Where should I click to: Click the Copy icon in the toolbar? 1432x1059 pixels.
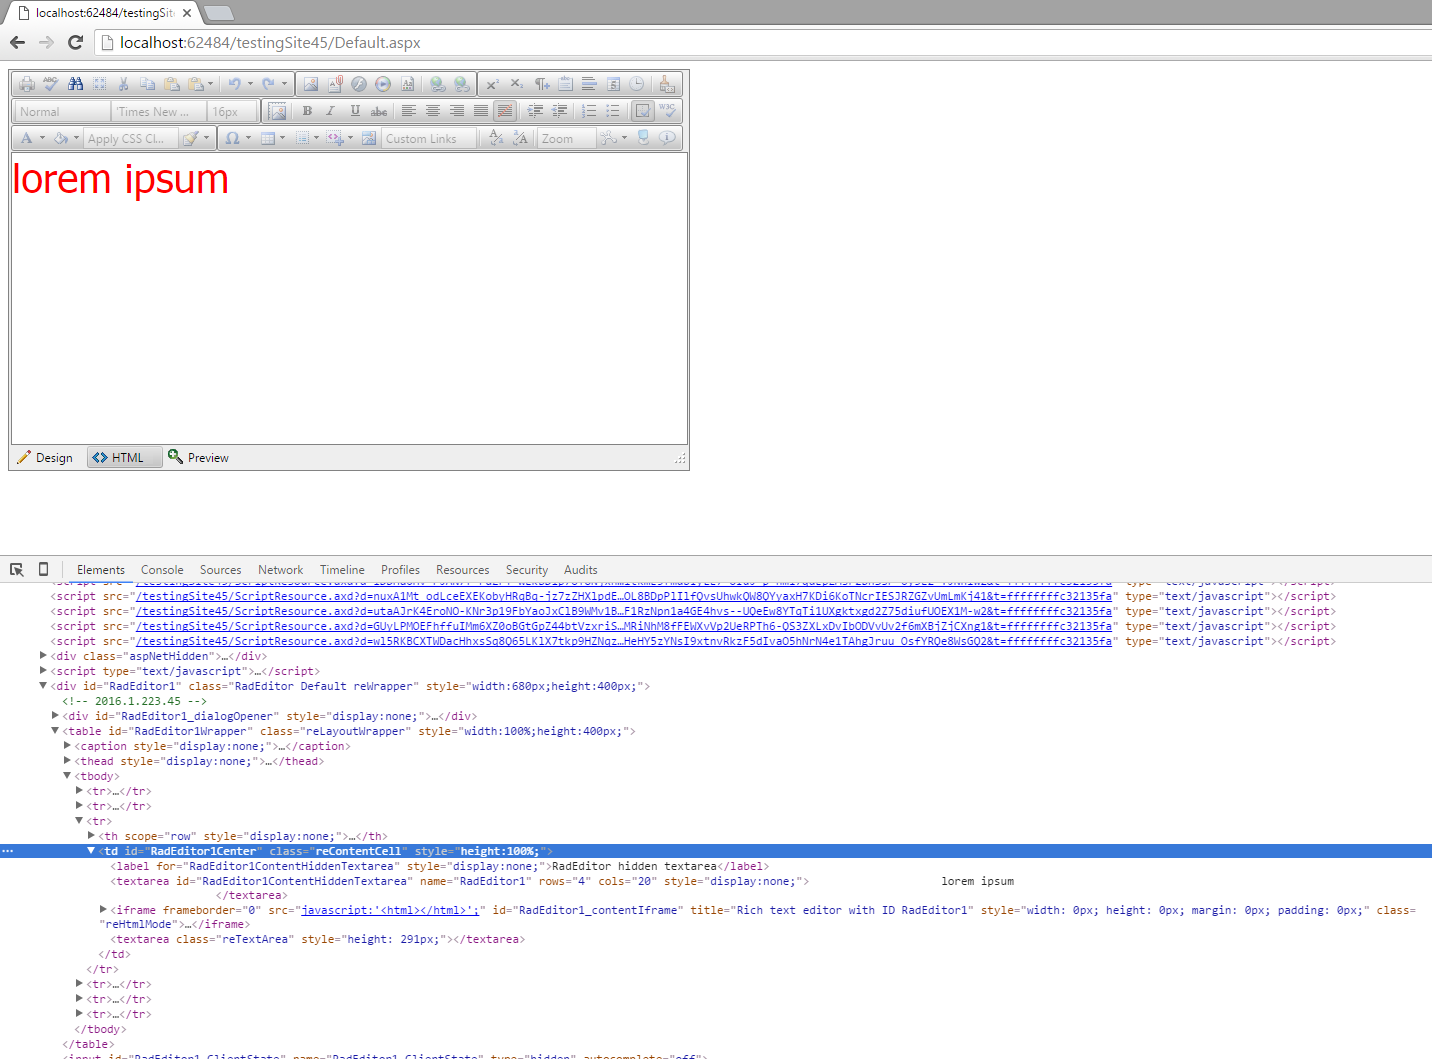[147, 84]
